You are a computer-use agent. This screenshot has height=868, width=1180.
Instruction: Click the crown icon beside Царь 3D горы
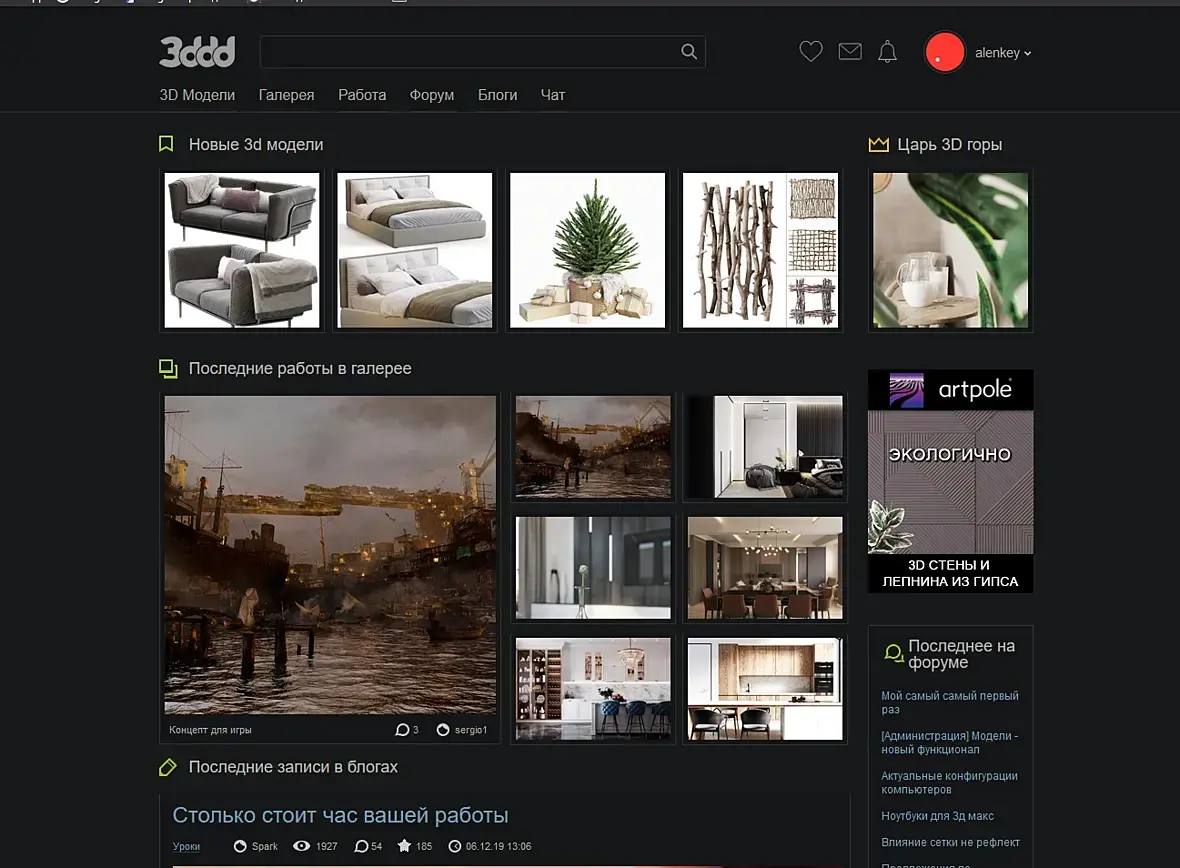(x=878, y=144)
